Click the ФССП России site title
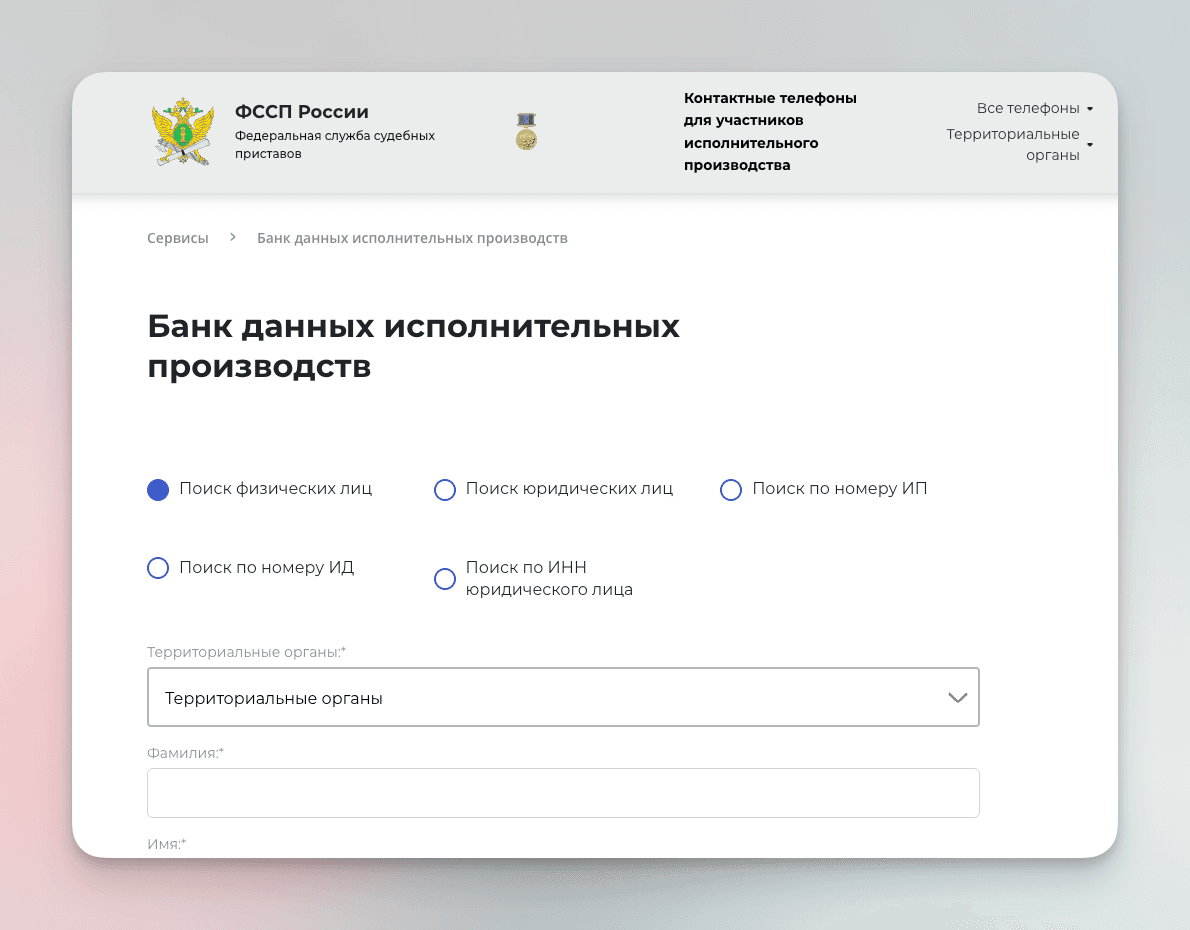 pyautogui.click(x=300, y=111)
